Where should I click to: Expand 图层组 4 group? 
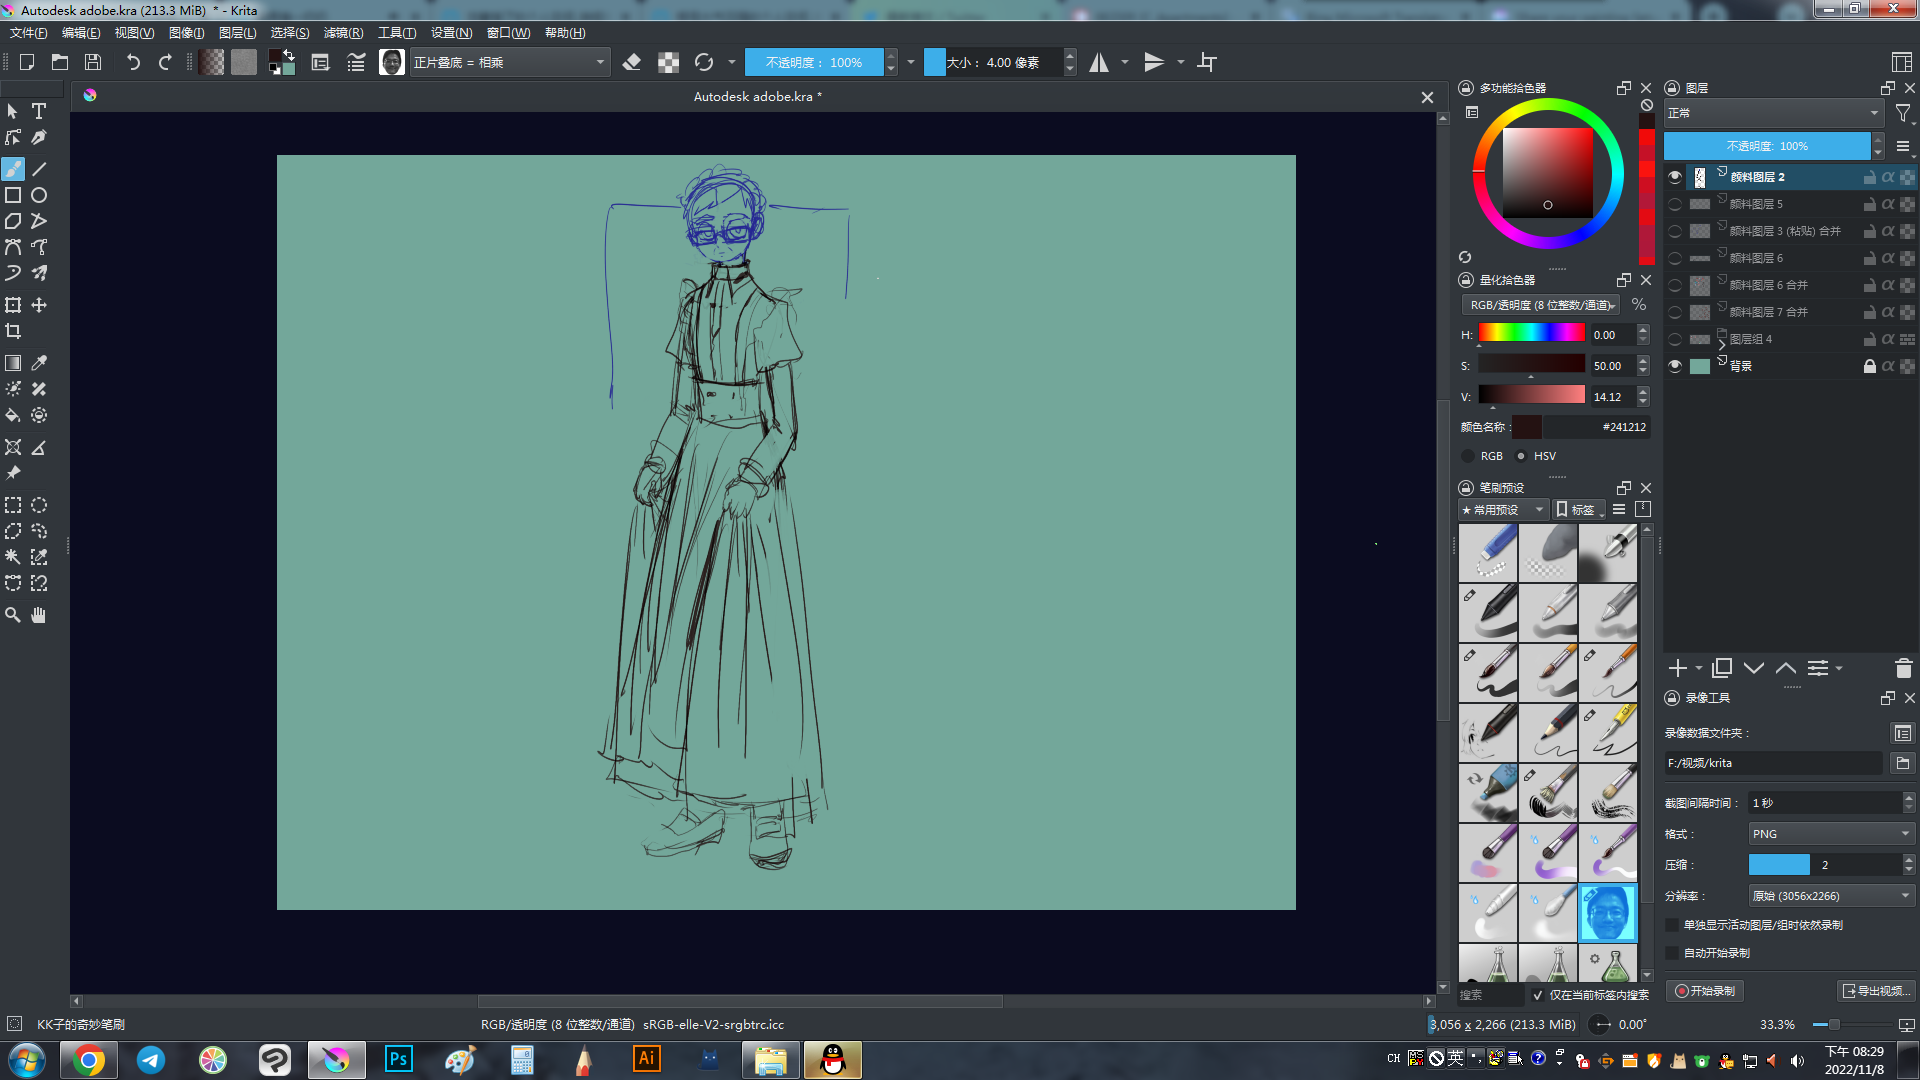tap(1722, 344)
